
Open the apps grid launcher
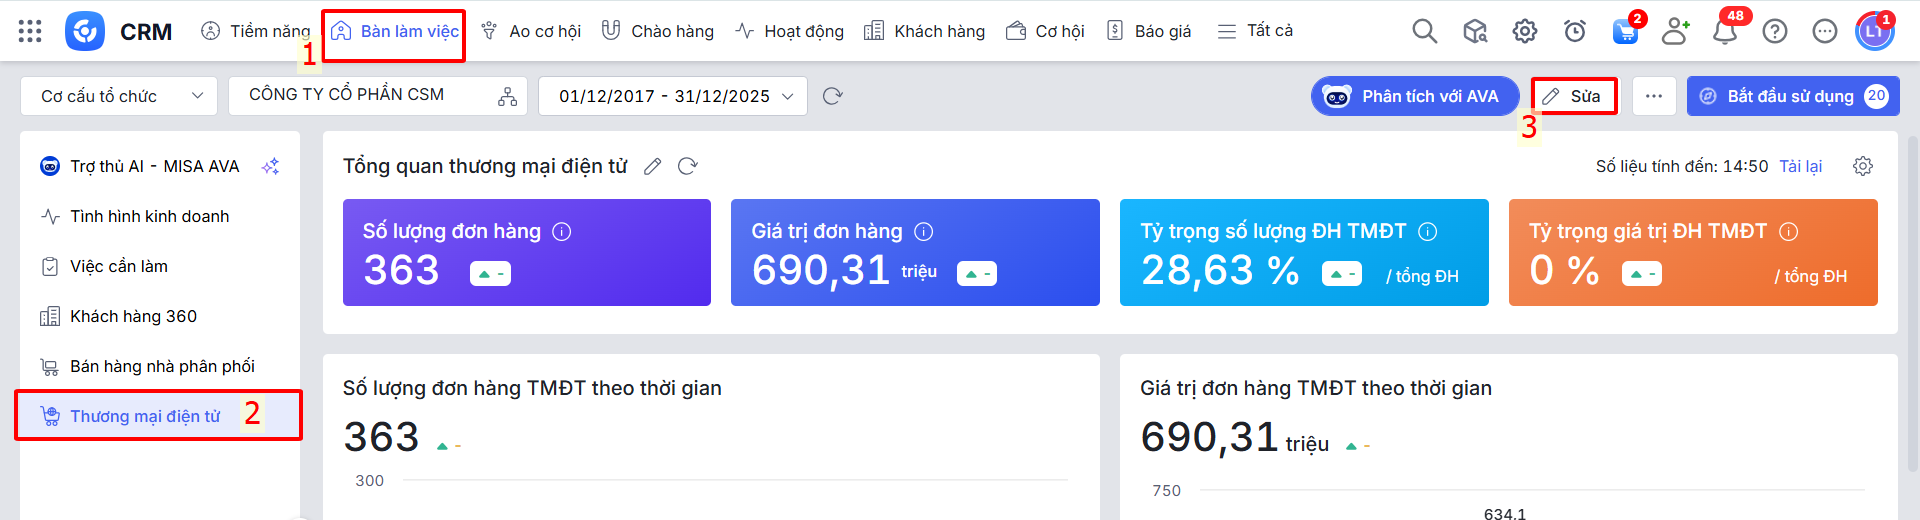pos(30,31)
